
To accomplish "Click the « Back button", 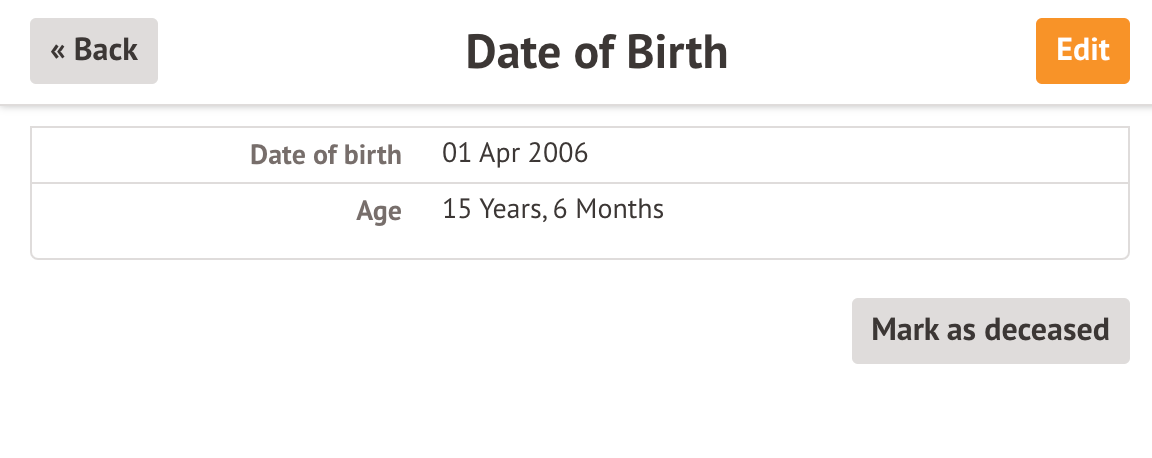I will pyautogui.click(x=94, y=51).
